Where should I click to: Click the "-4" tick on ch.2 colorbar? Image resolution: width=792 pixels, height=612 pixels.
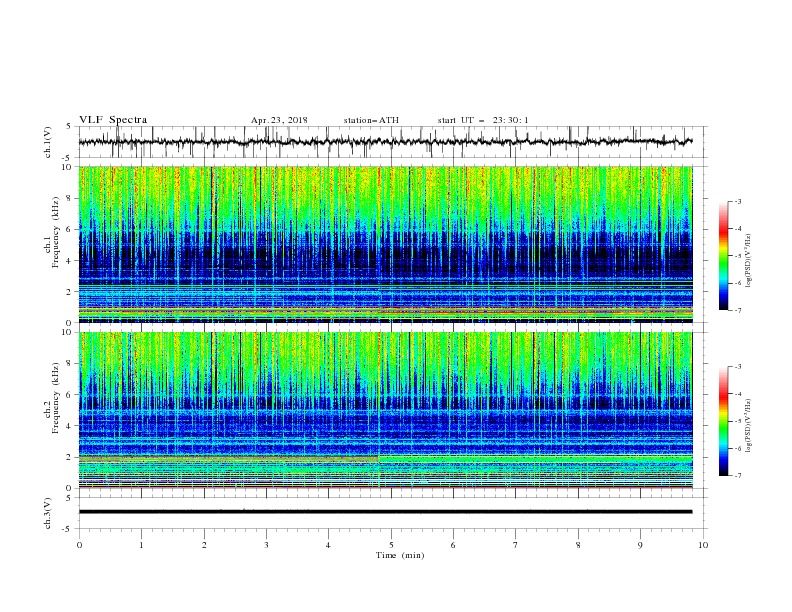click(x=737, y=394)
